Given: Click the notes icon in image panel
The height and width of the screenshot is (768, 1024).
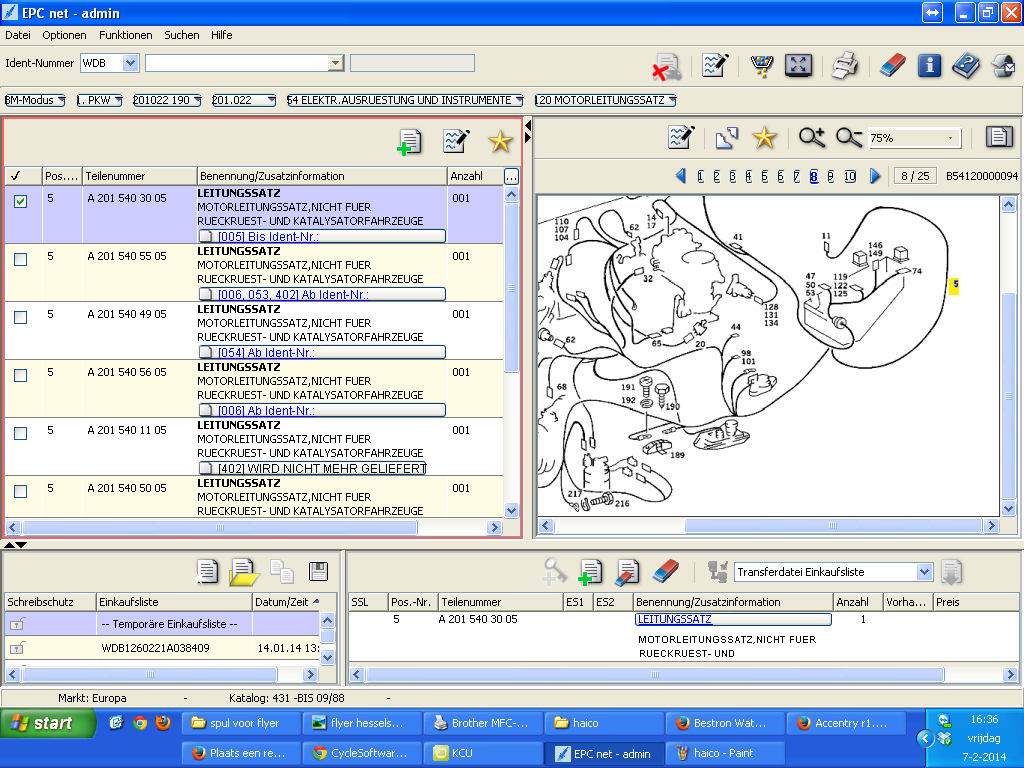Looking at the screenshot, I should (681, 138).
